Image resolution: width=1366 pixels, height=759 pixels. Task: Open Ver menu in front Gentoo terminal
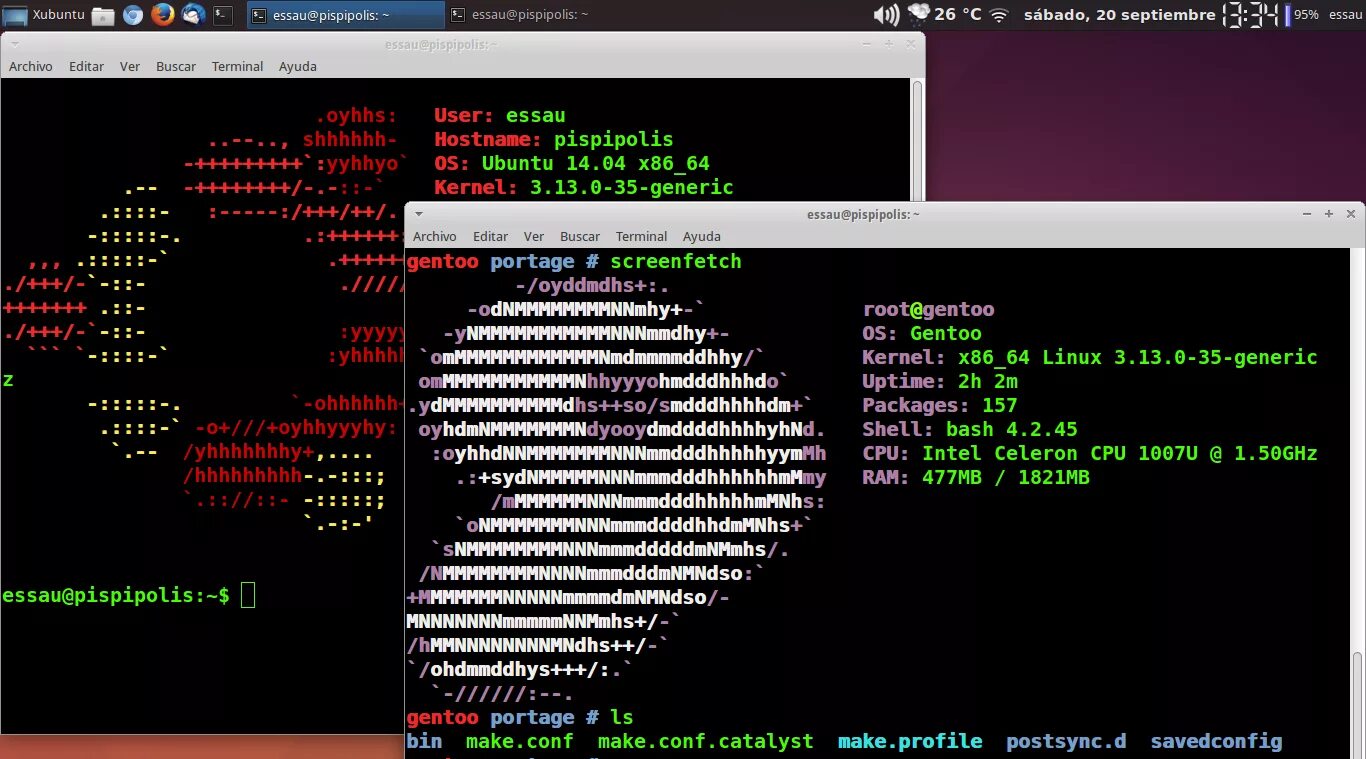click(x=534, y=236)
